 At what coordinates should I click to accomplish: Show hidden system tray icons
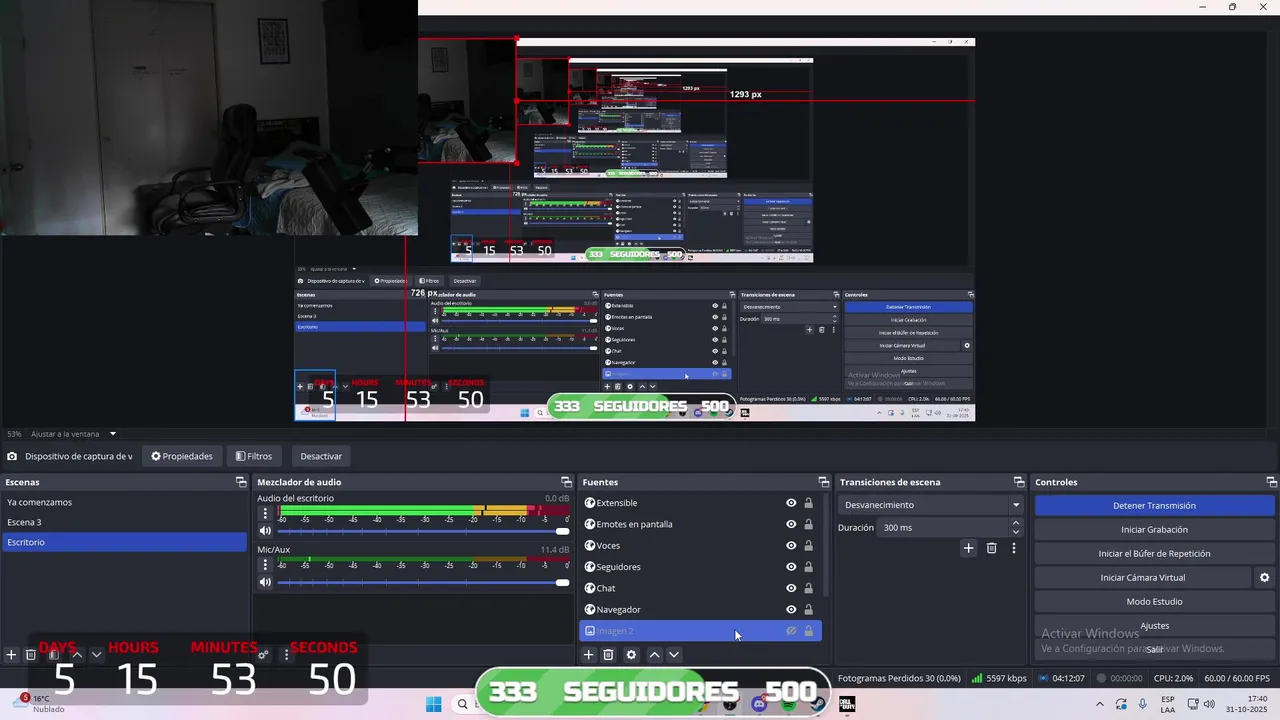[1100, 704]
